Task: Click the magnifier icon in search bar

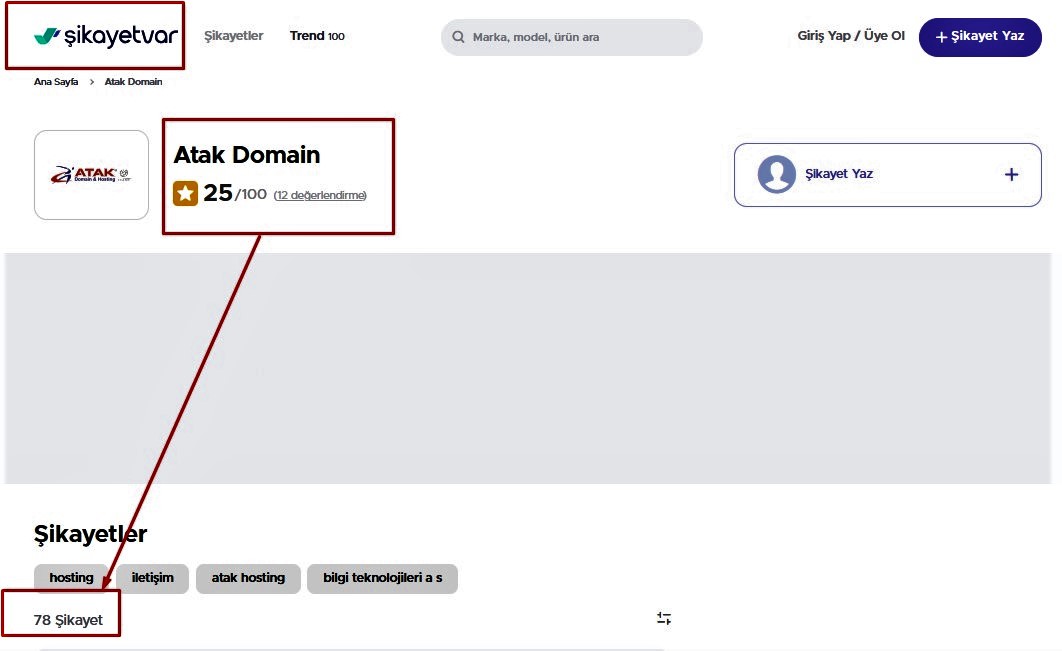Action: click(x=459, y=38)
